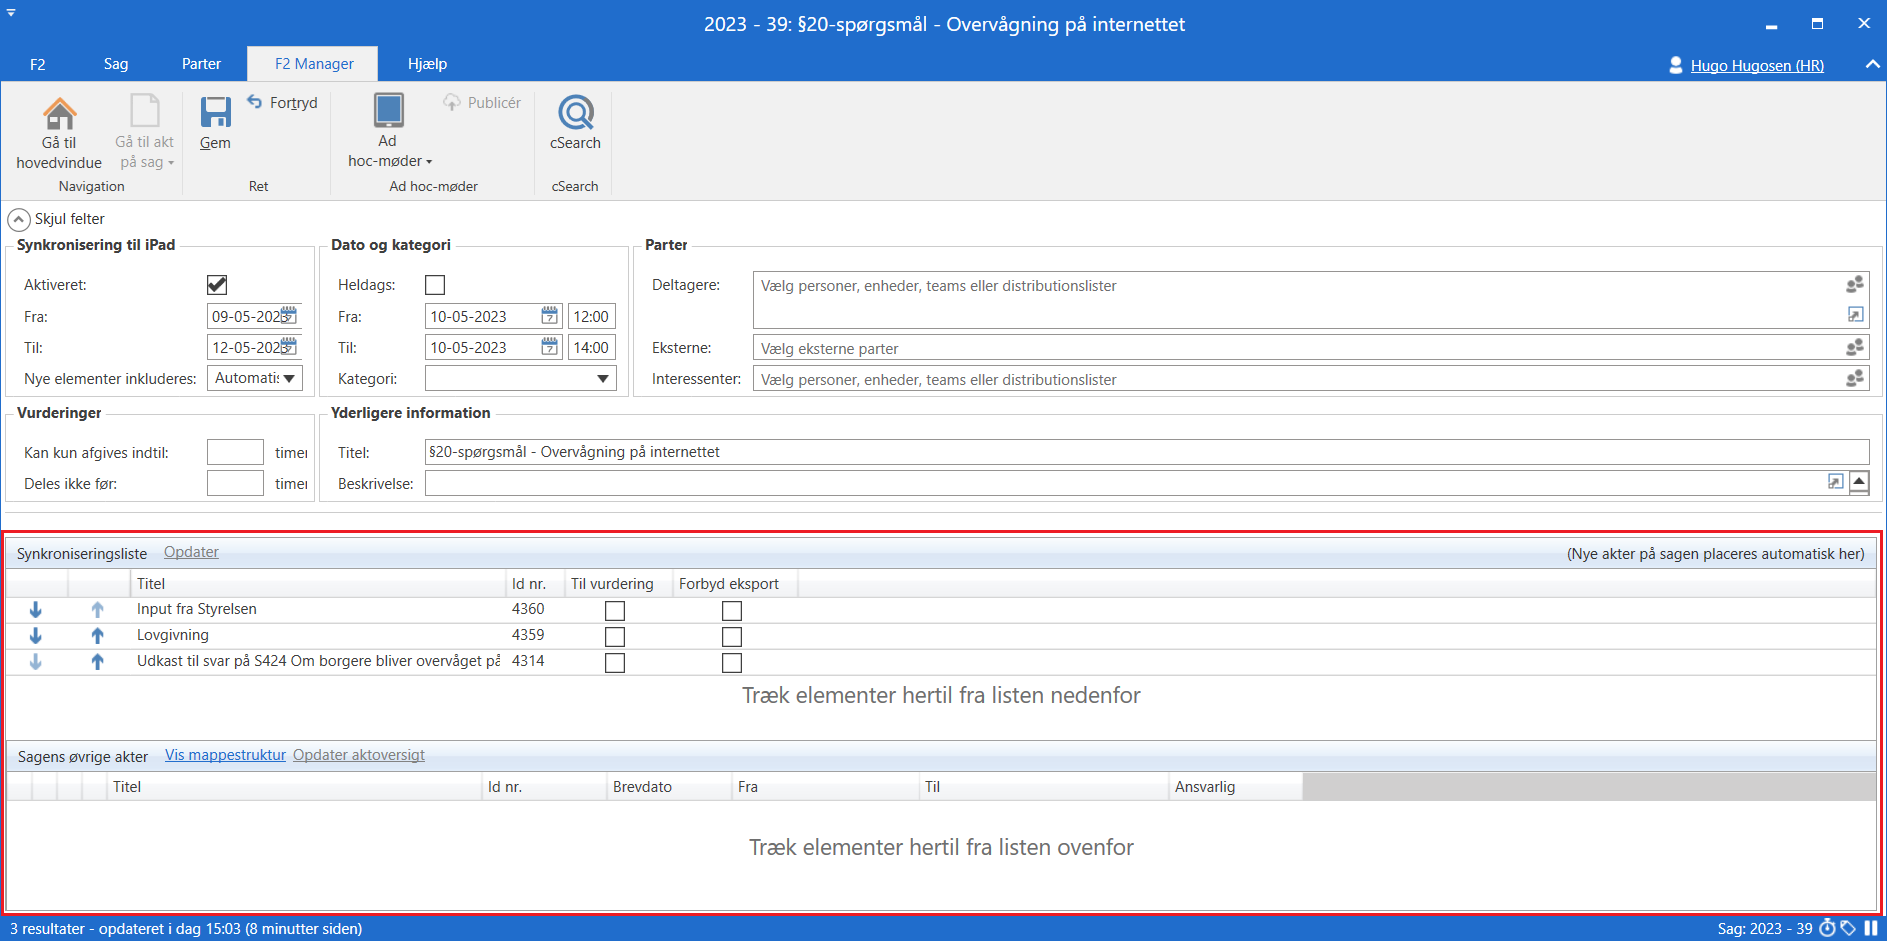Open cSearch from the ribbon
1887x941 pixels.
point(575,114)
